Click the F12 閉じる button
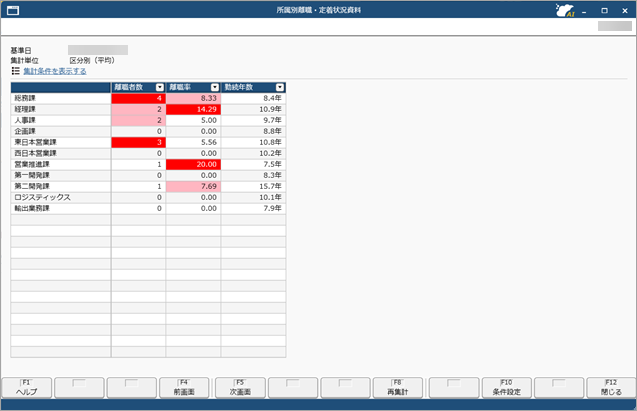 [x=611, y=388]
